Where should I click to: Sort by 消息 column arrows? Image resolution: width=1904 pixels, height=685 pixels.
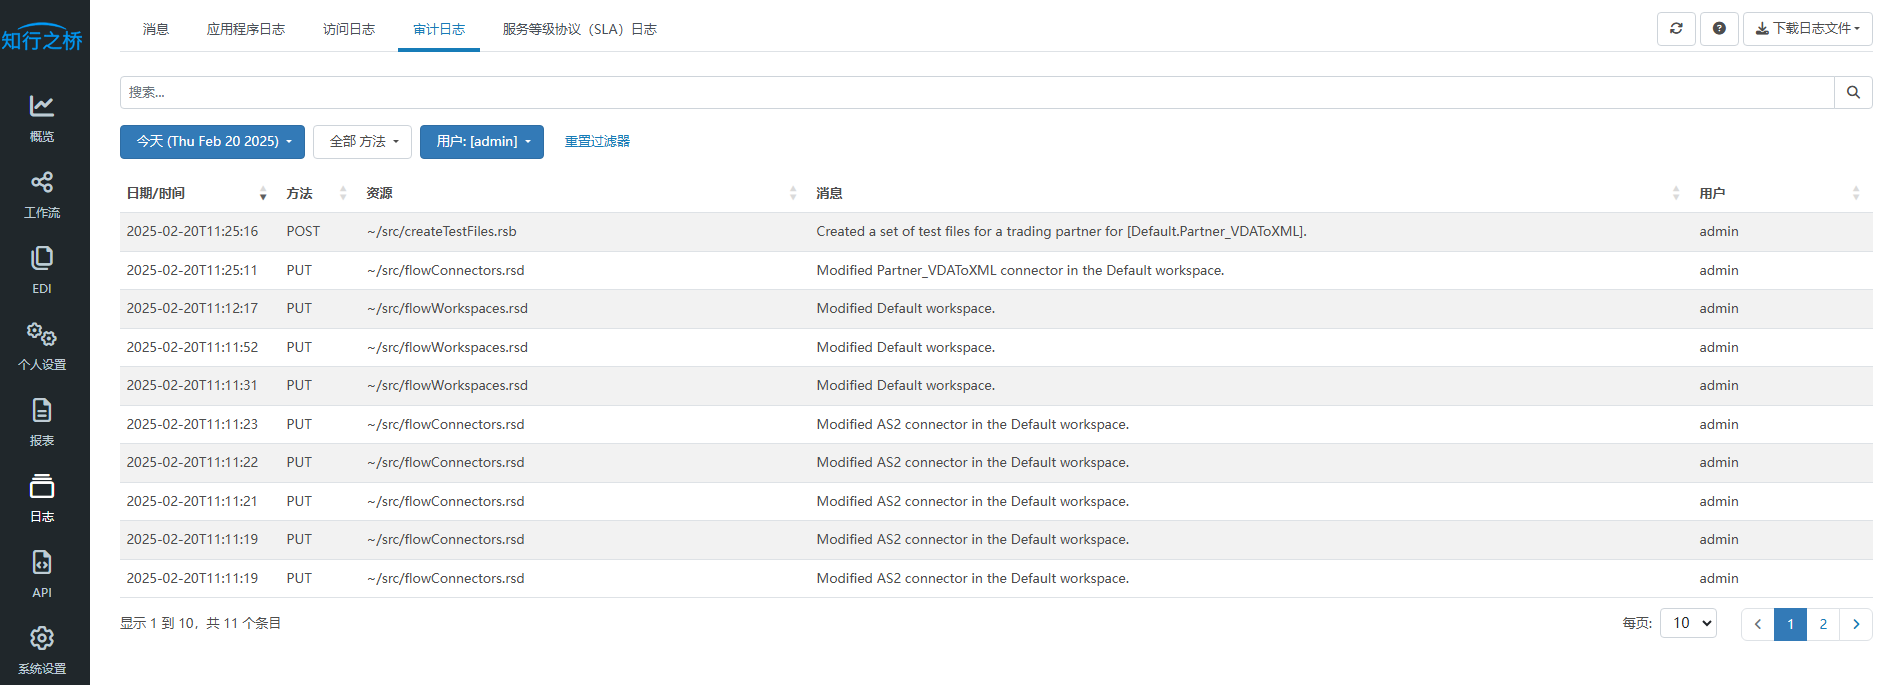1676,194
